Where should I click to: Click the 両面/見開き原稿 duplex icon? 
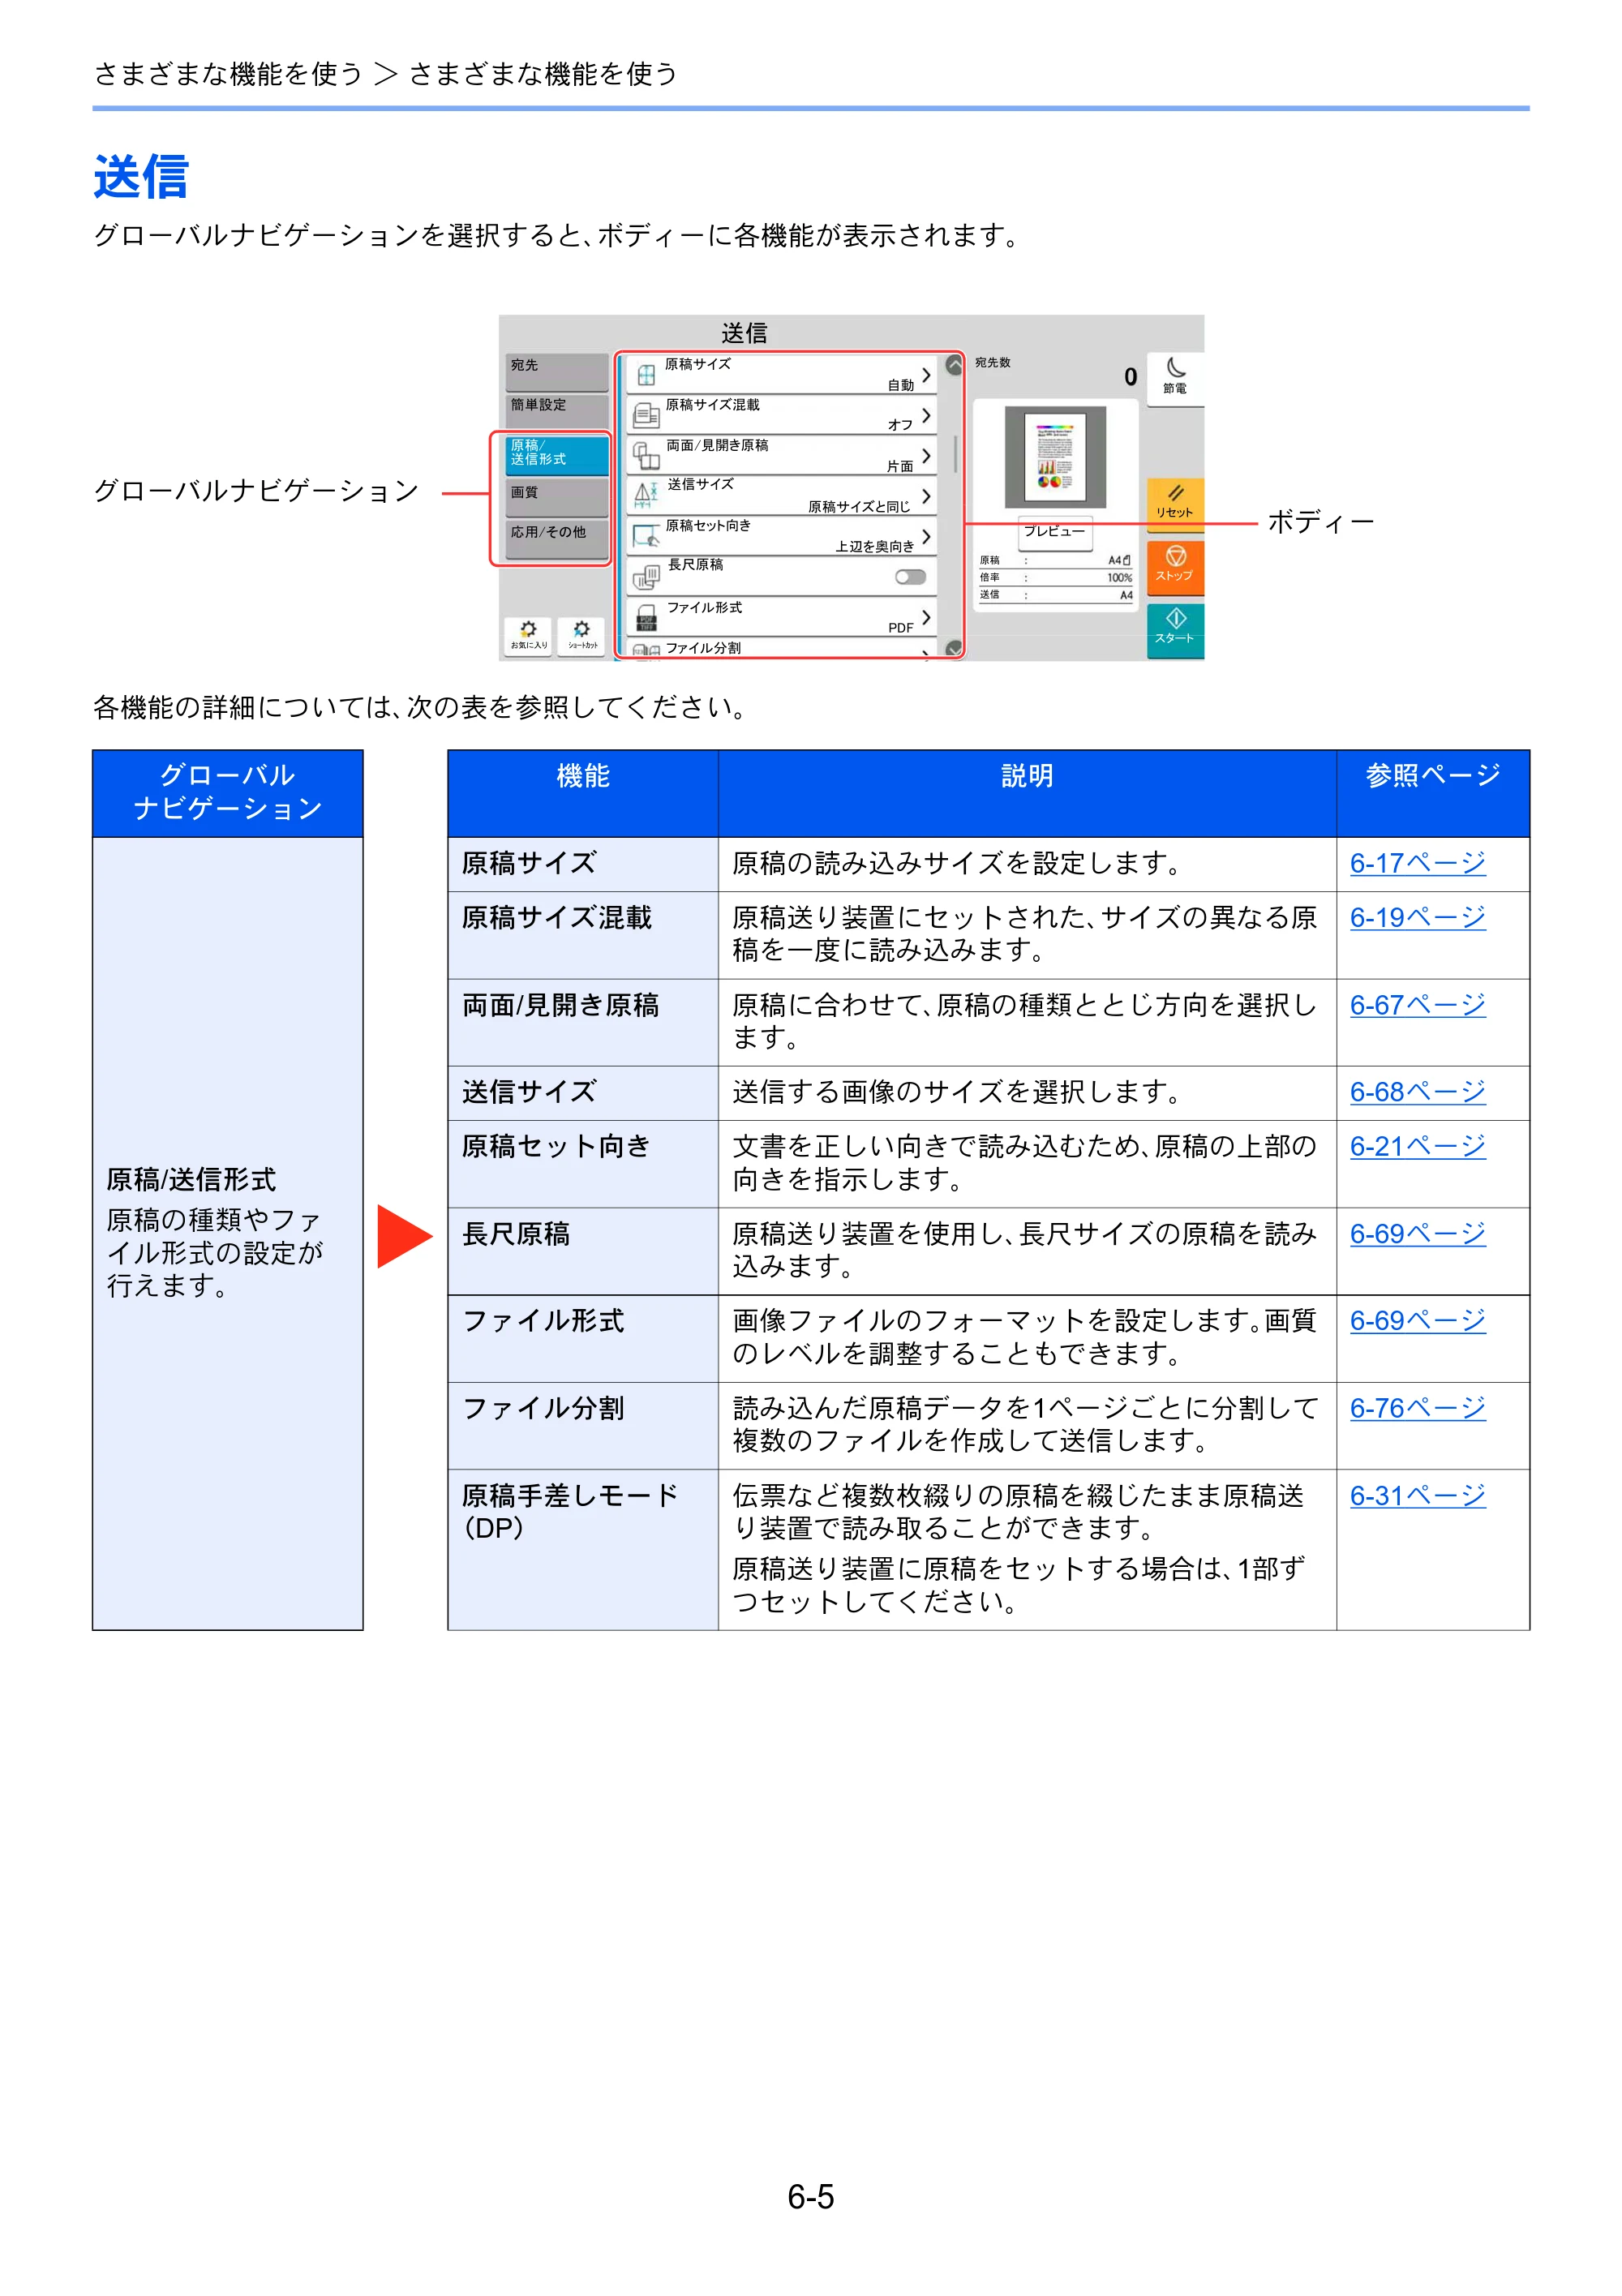(646, 455)
